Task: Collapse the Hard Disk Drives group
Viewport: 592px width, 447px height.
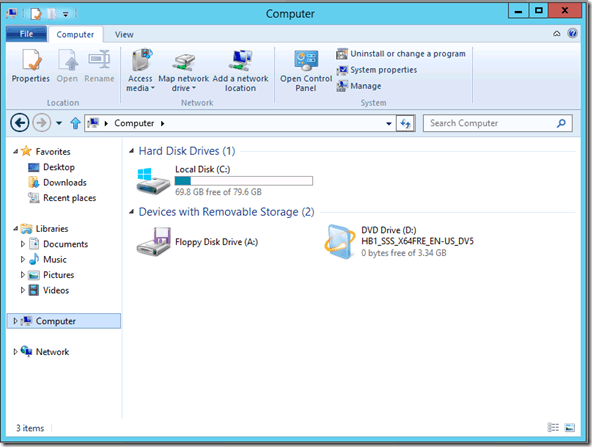Action: pyautogui.click(x=131, y=151)
